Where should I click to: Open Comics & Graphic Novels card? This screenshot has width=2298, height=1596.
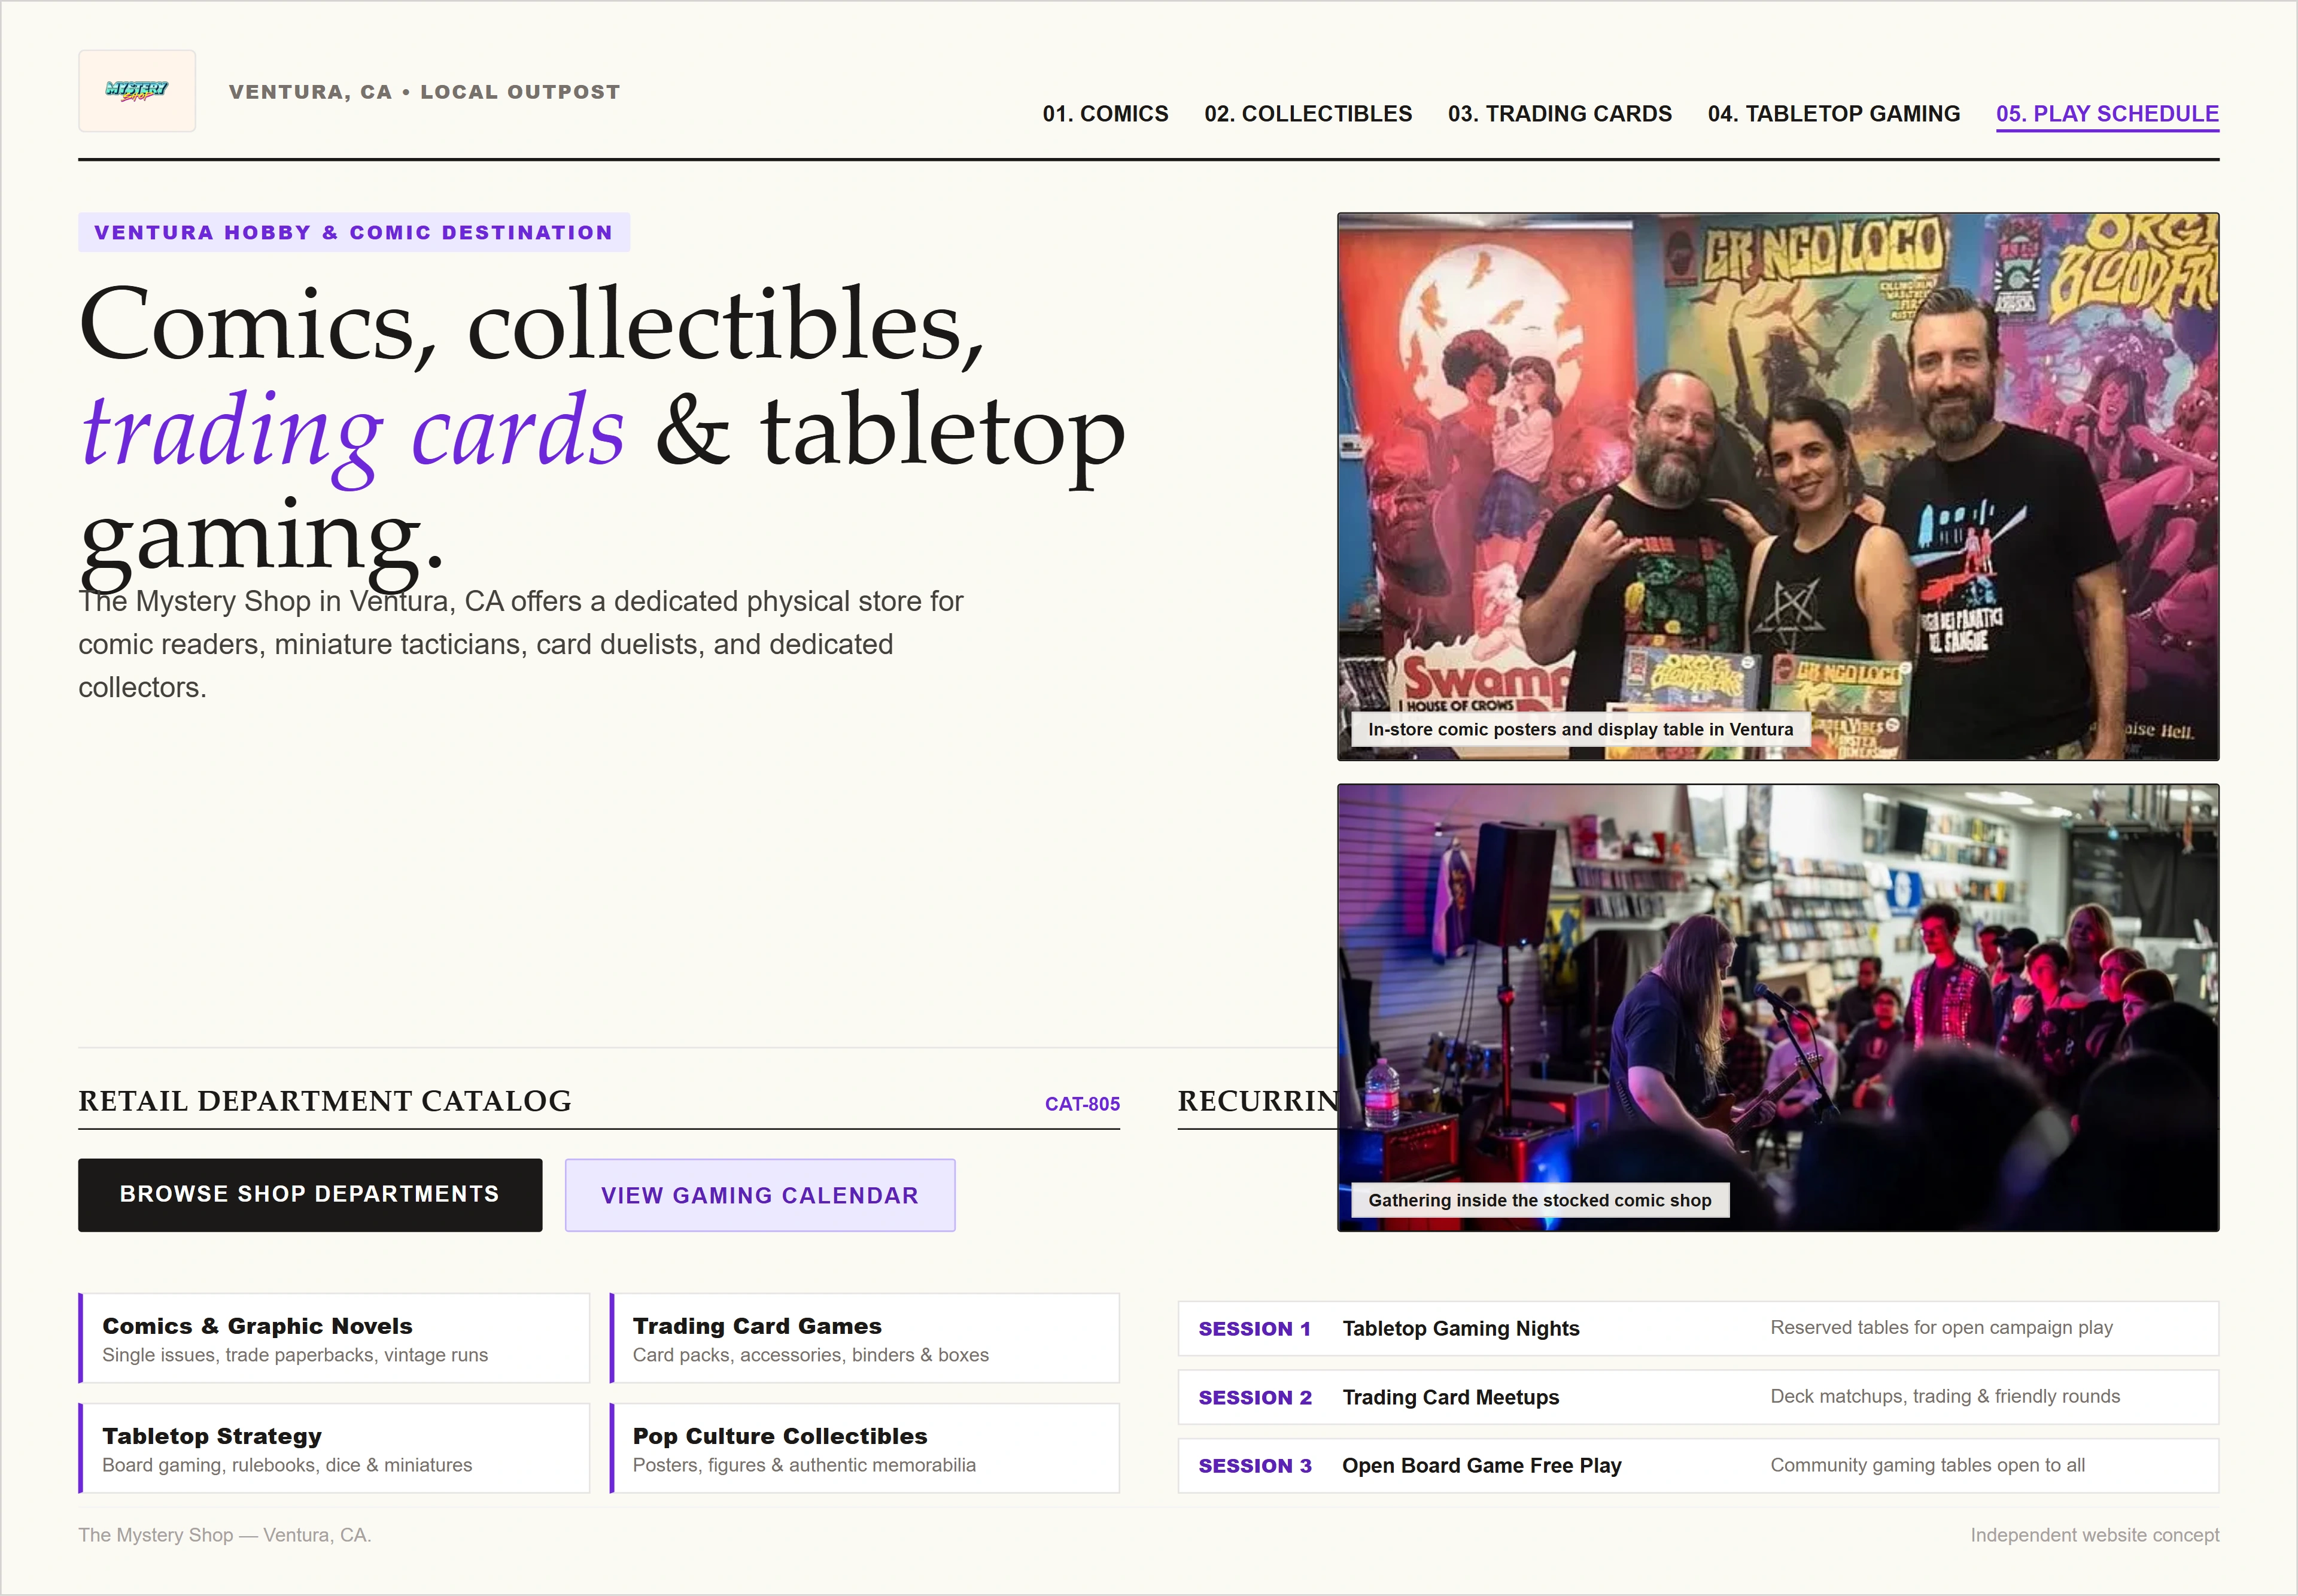334,1338
